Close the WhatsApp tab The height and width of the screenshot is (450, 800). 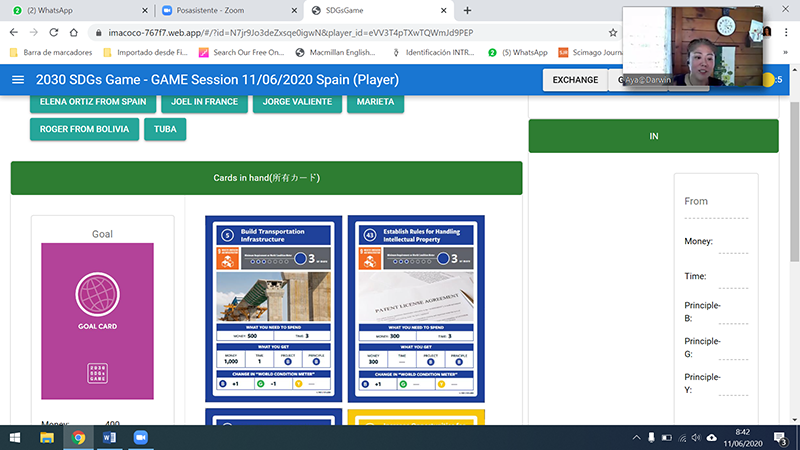coord(144,10)
